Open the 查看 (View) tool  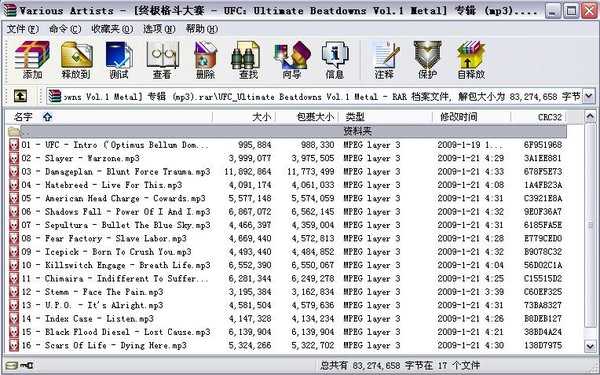pos(162,60)
